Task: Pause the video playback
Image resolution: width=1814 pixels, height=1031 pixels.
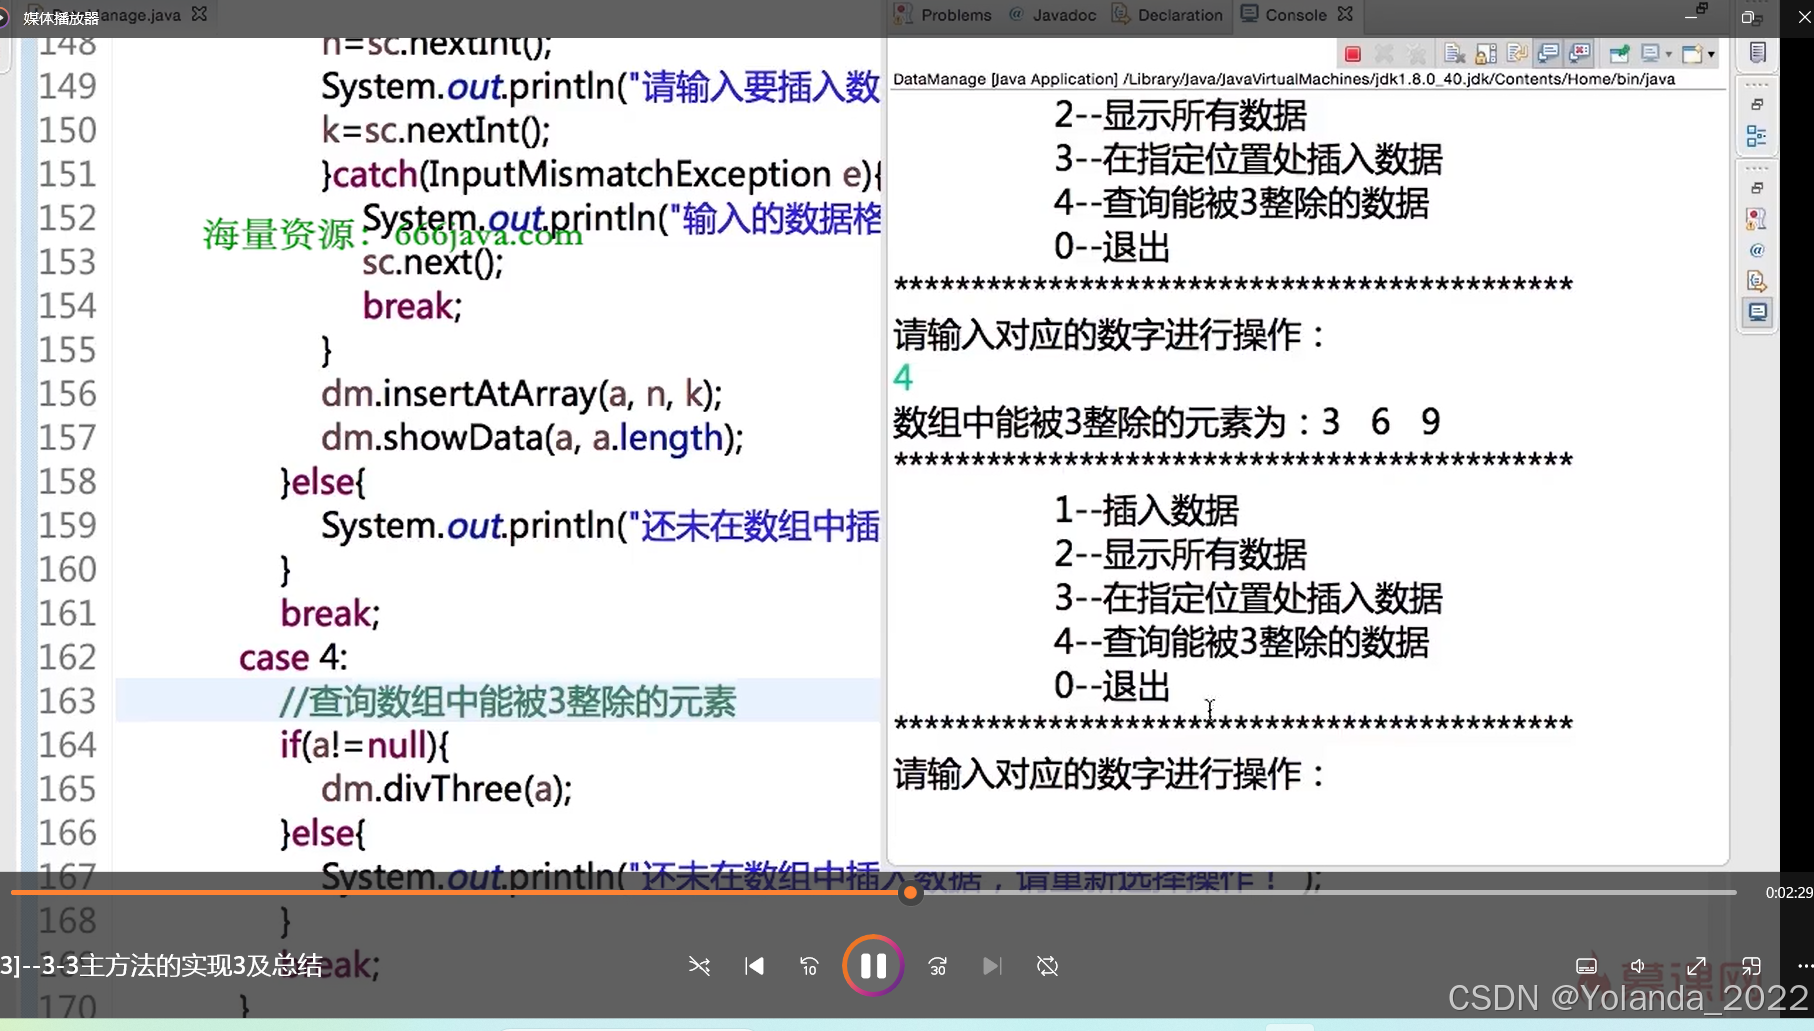Action: click(873, 966)
